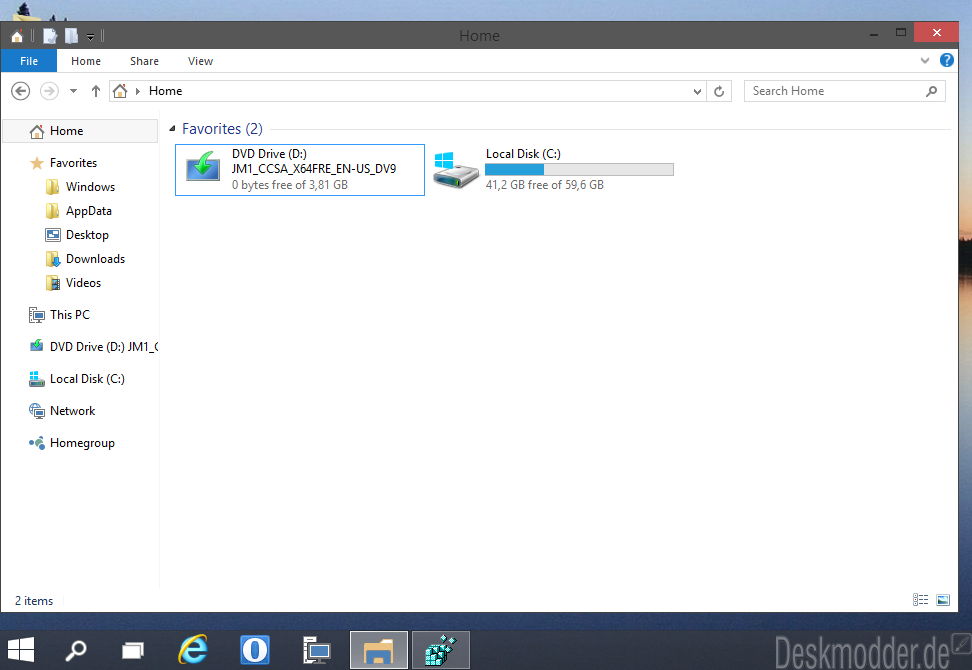The width and height of the screenshot is (972, 670).
Task: Refresh the Home folder view
Action: pyautogui.click(x=720, y=91)
